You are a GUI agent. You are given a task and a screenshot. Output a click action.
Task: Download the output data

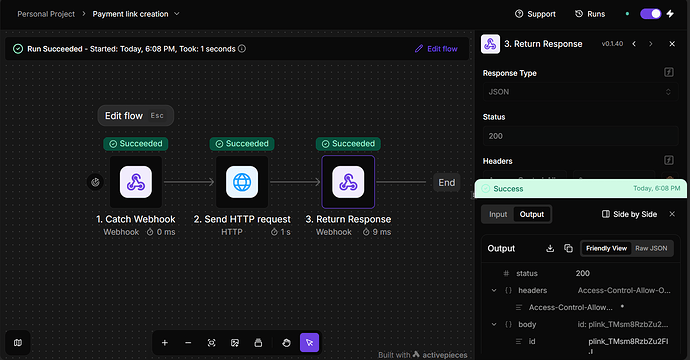pos(550,248)
